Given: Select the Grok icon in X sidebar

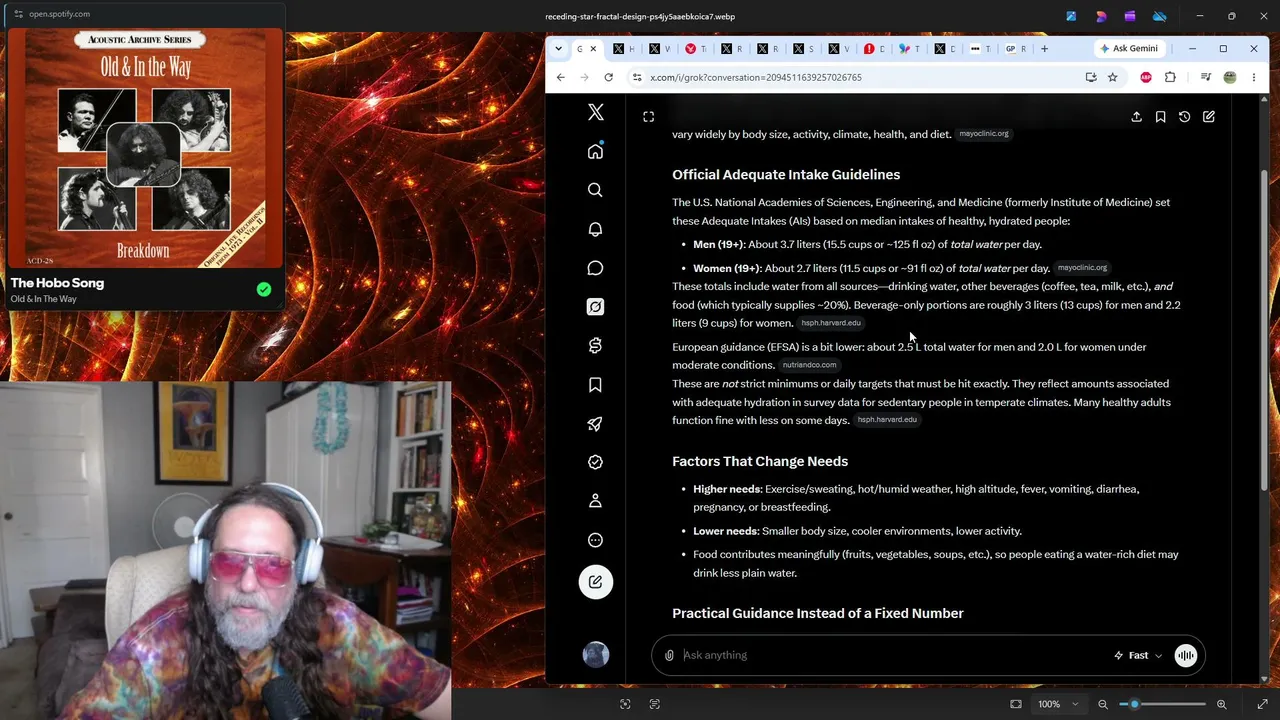Looking at the screenshot, I should (x=595, y=307).
